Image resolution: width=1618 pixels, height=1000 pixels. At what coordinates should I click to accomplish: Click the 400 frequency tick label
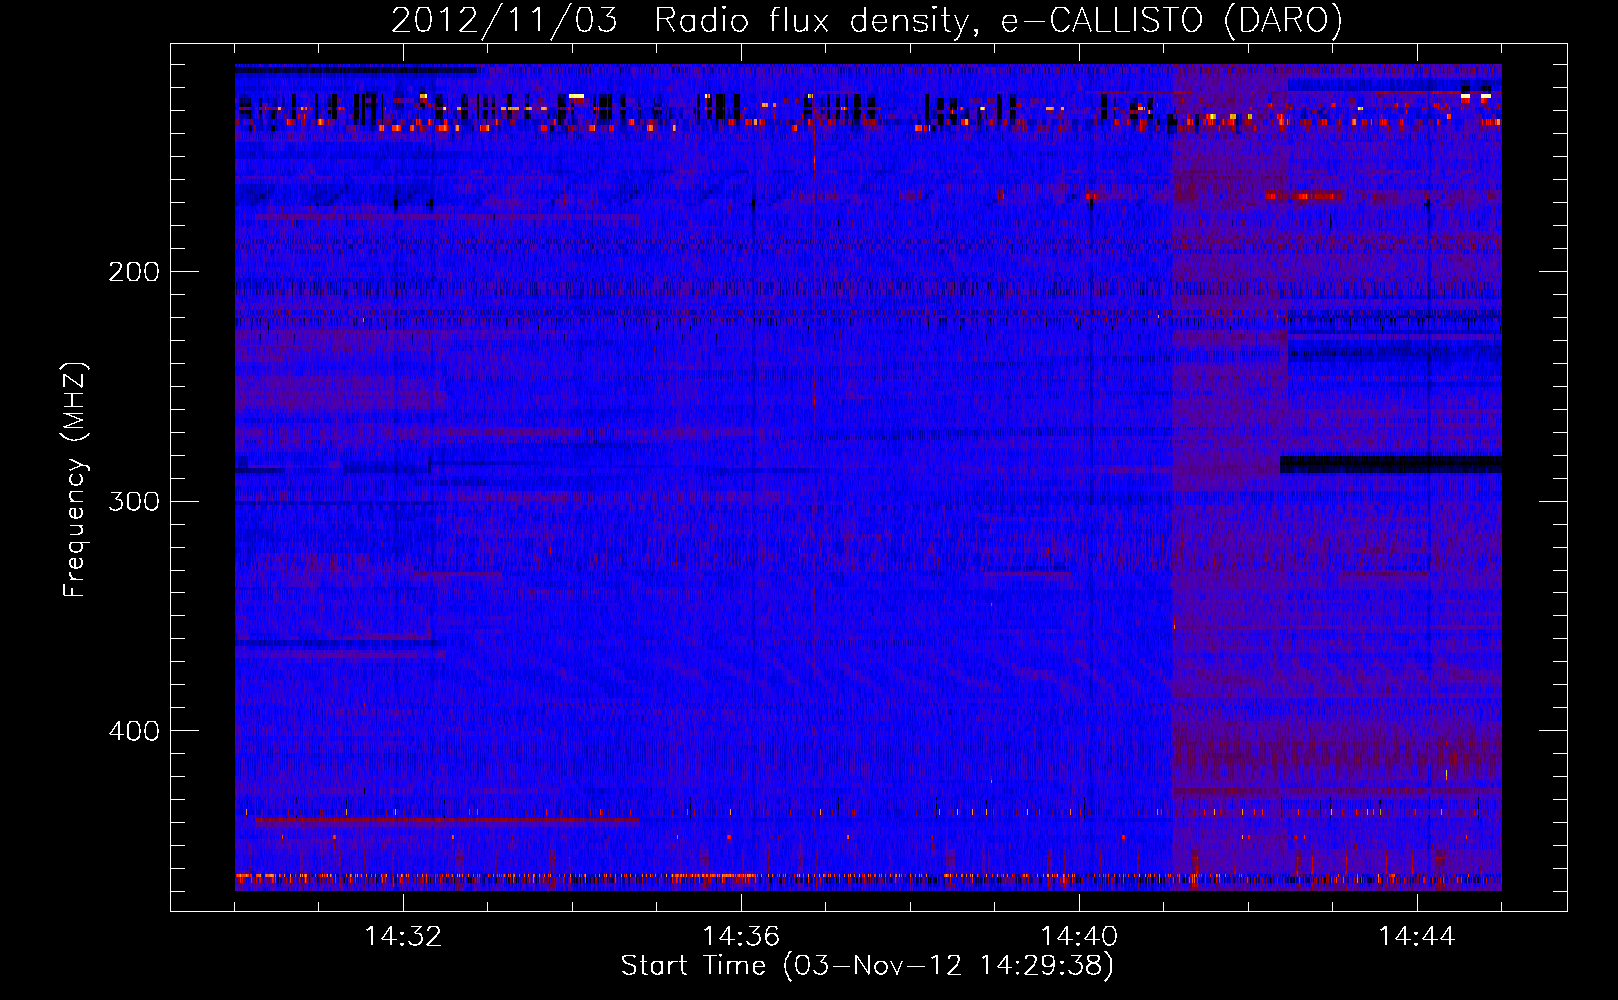point(134,731)
